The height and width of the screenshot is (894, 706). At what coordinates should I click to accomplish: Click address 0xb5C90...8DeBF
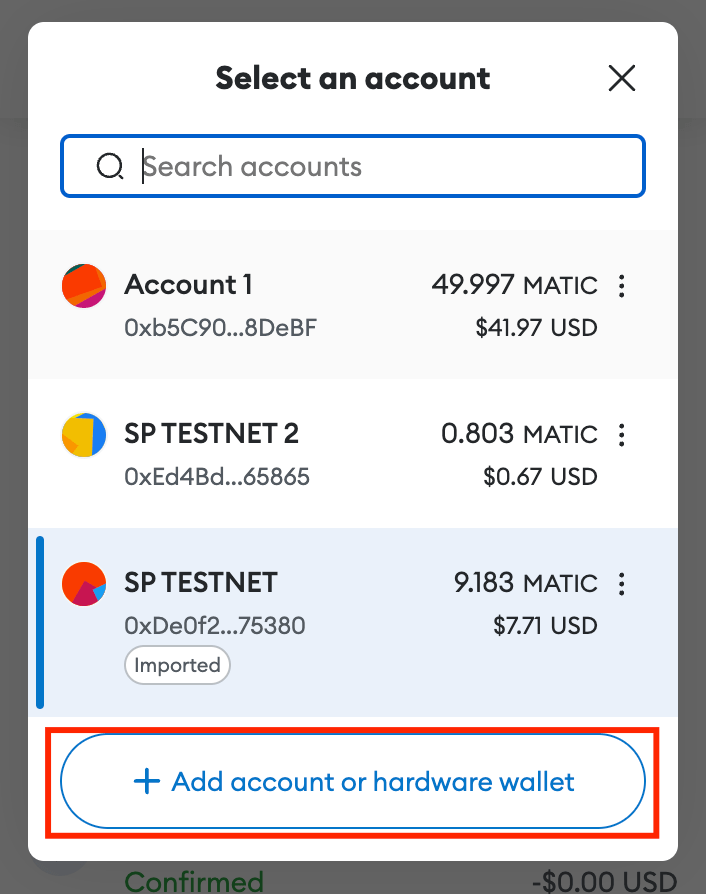coord(221,327)
